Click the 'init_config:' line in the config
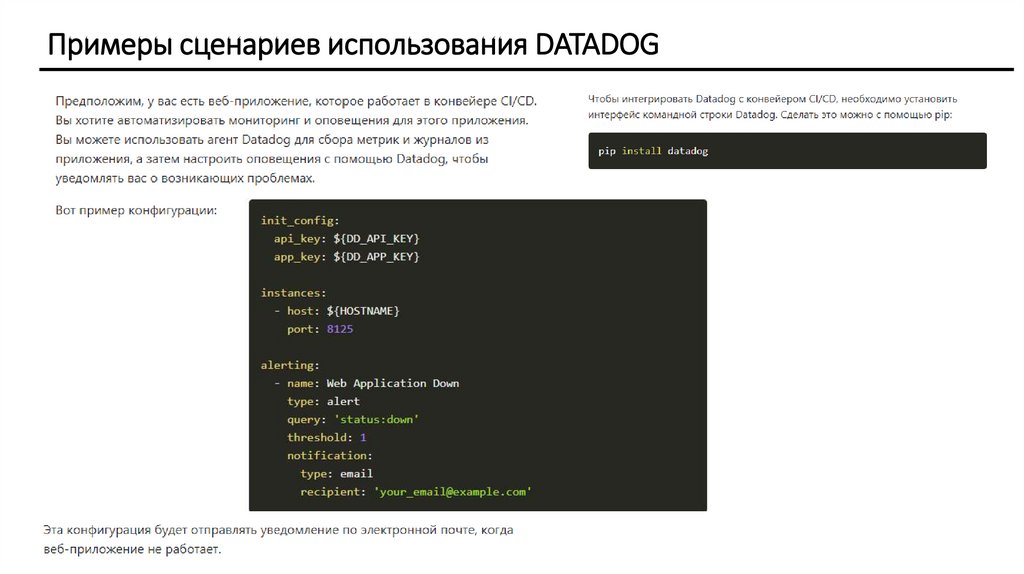 click(x=300, y=221)
